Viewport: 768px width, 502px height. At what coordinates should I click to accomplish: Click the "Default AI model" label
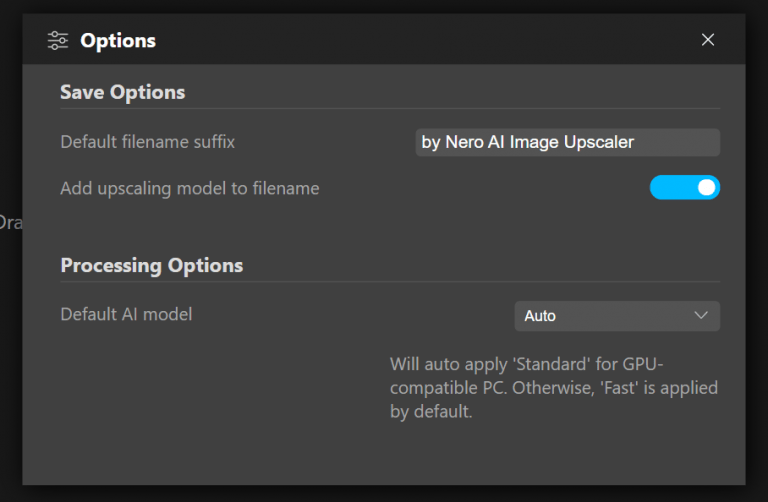click(126, 314)
